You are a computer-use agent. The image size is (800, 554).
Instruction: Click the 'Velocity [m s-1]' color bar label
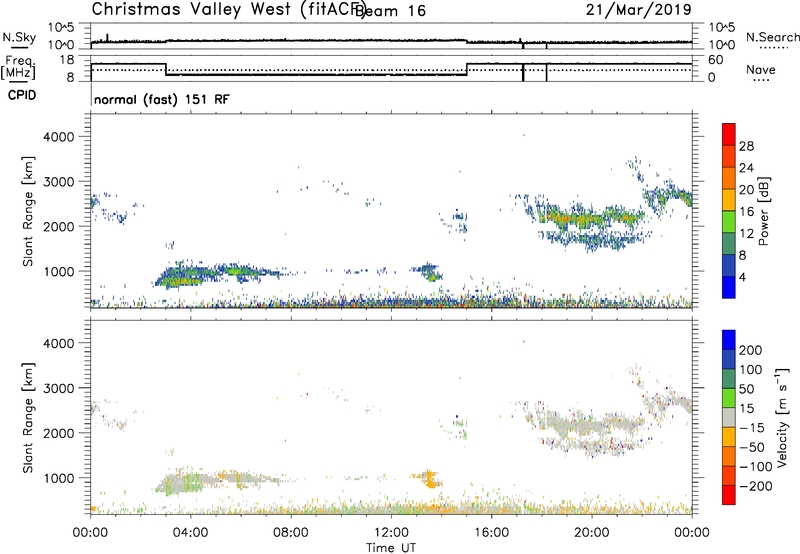pos(782,417)
